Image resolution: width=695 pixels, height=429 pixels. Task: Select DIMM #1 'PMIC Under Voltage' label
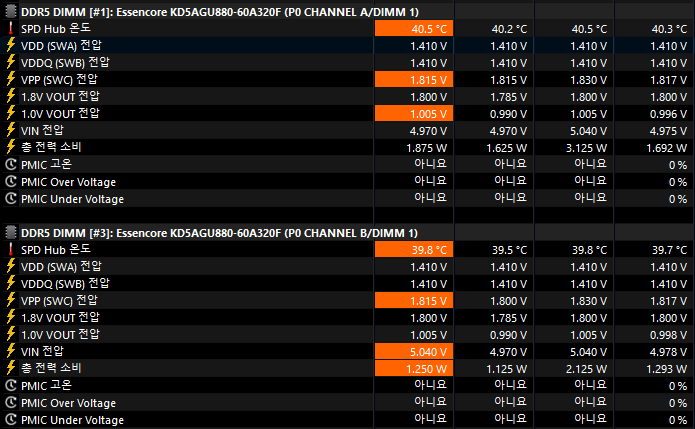coord(72,199)
